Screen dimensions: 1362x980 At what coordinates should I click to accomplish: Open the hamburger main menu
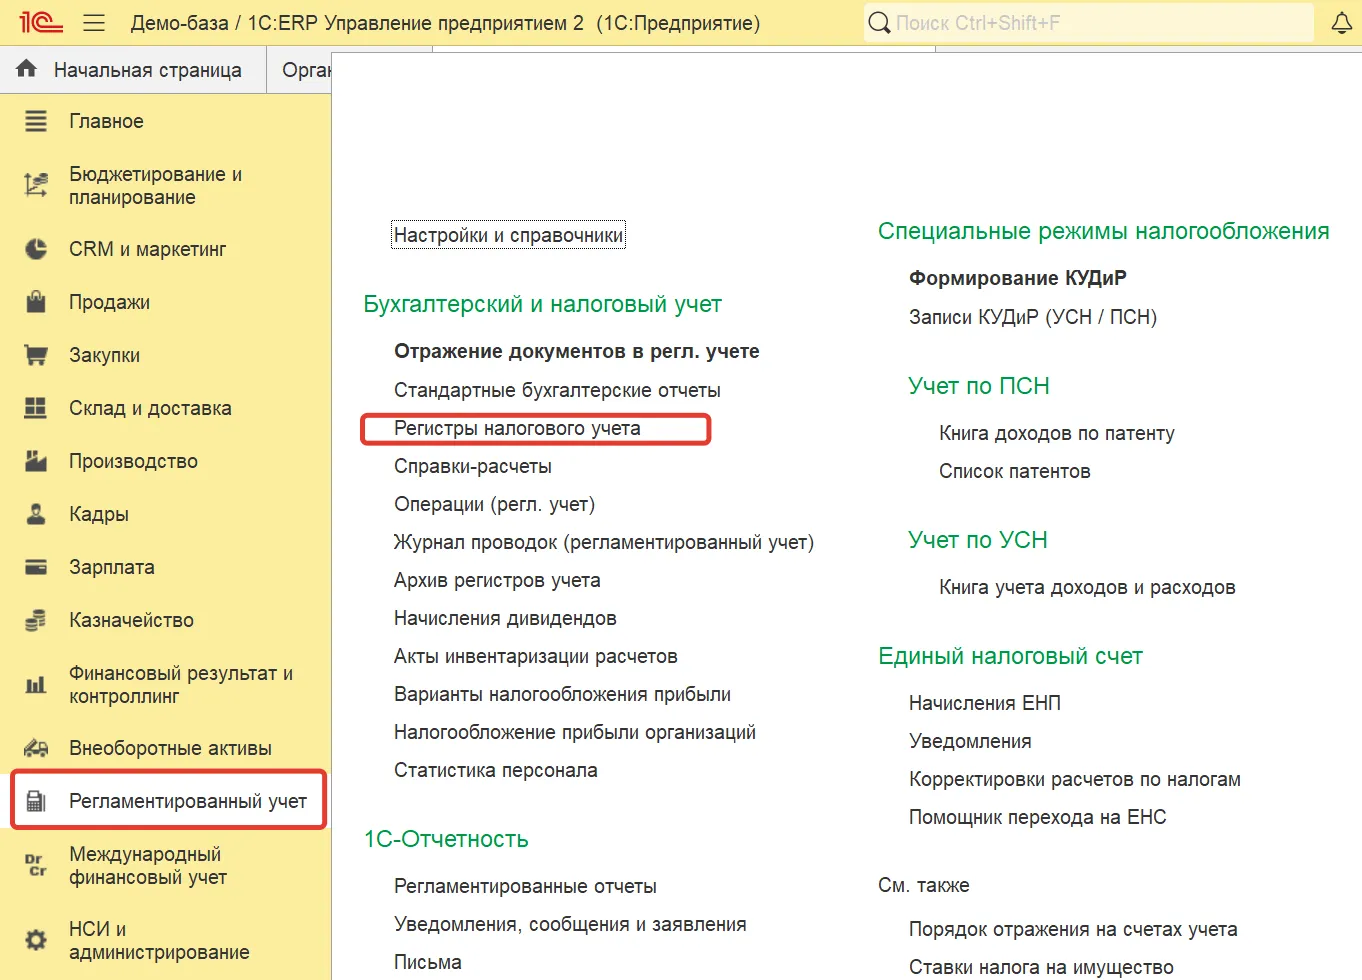click(94, 23)
